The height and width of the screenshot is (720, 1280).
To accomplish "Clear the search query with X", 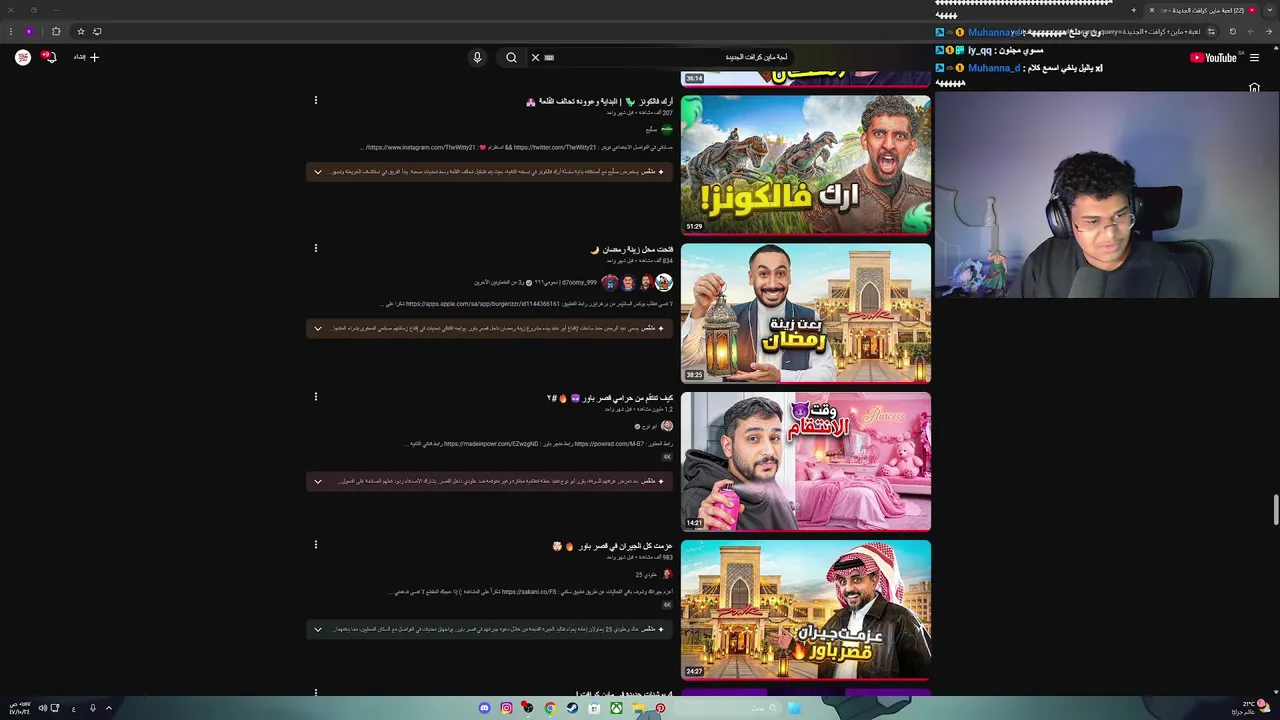I will tap(535, 57).
